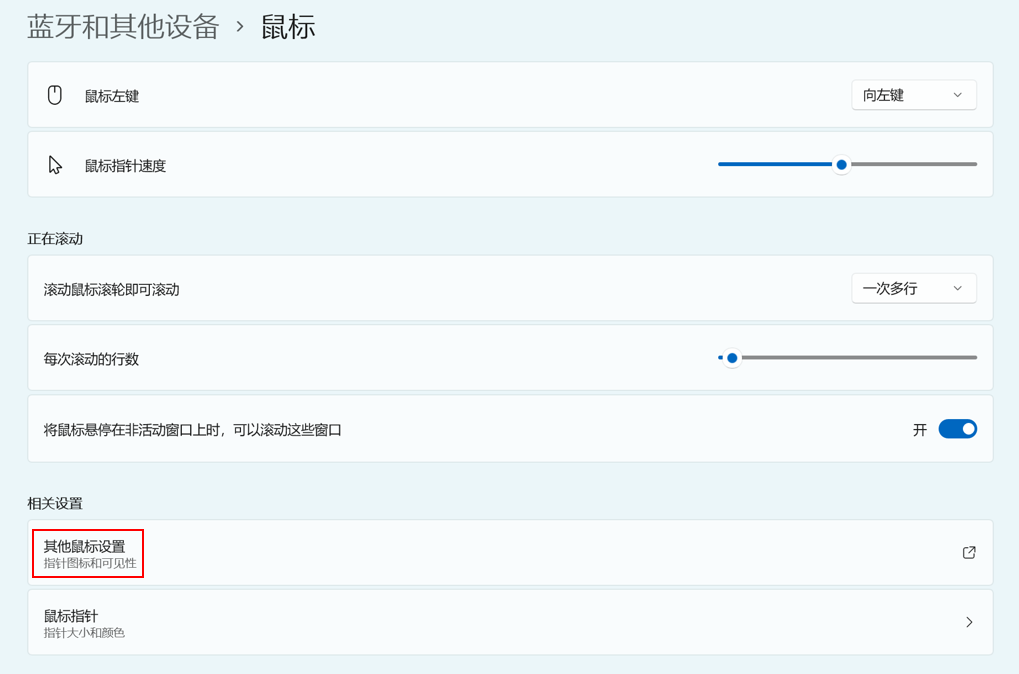Click the mouse icon beside 鼠标左键
Screen dimensions: 1019x674
pyautogui.click(x=55, y=95)
